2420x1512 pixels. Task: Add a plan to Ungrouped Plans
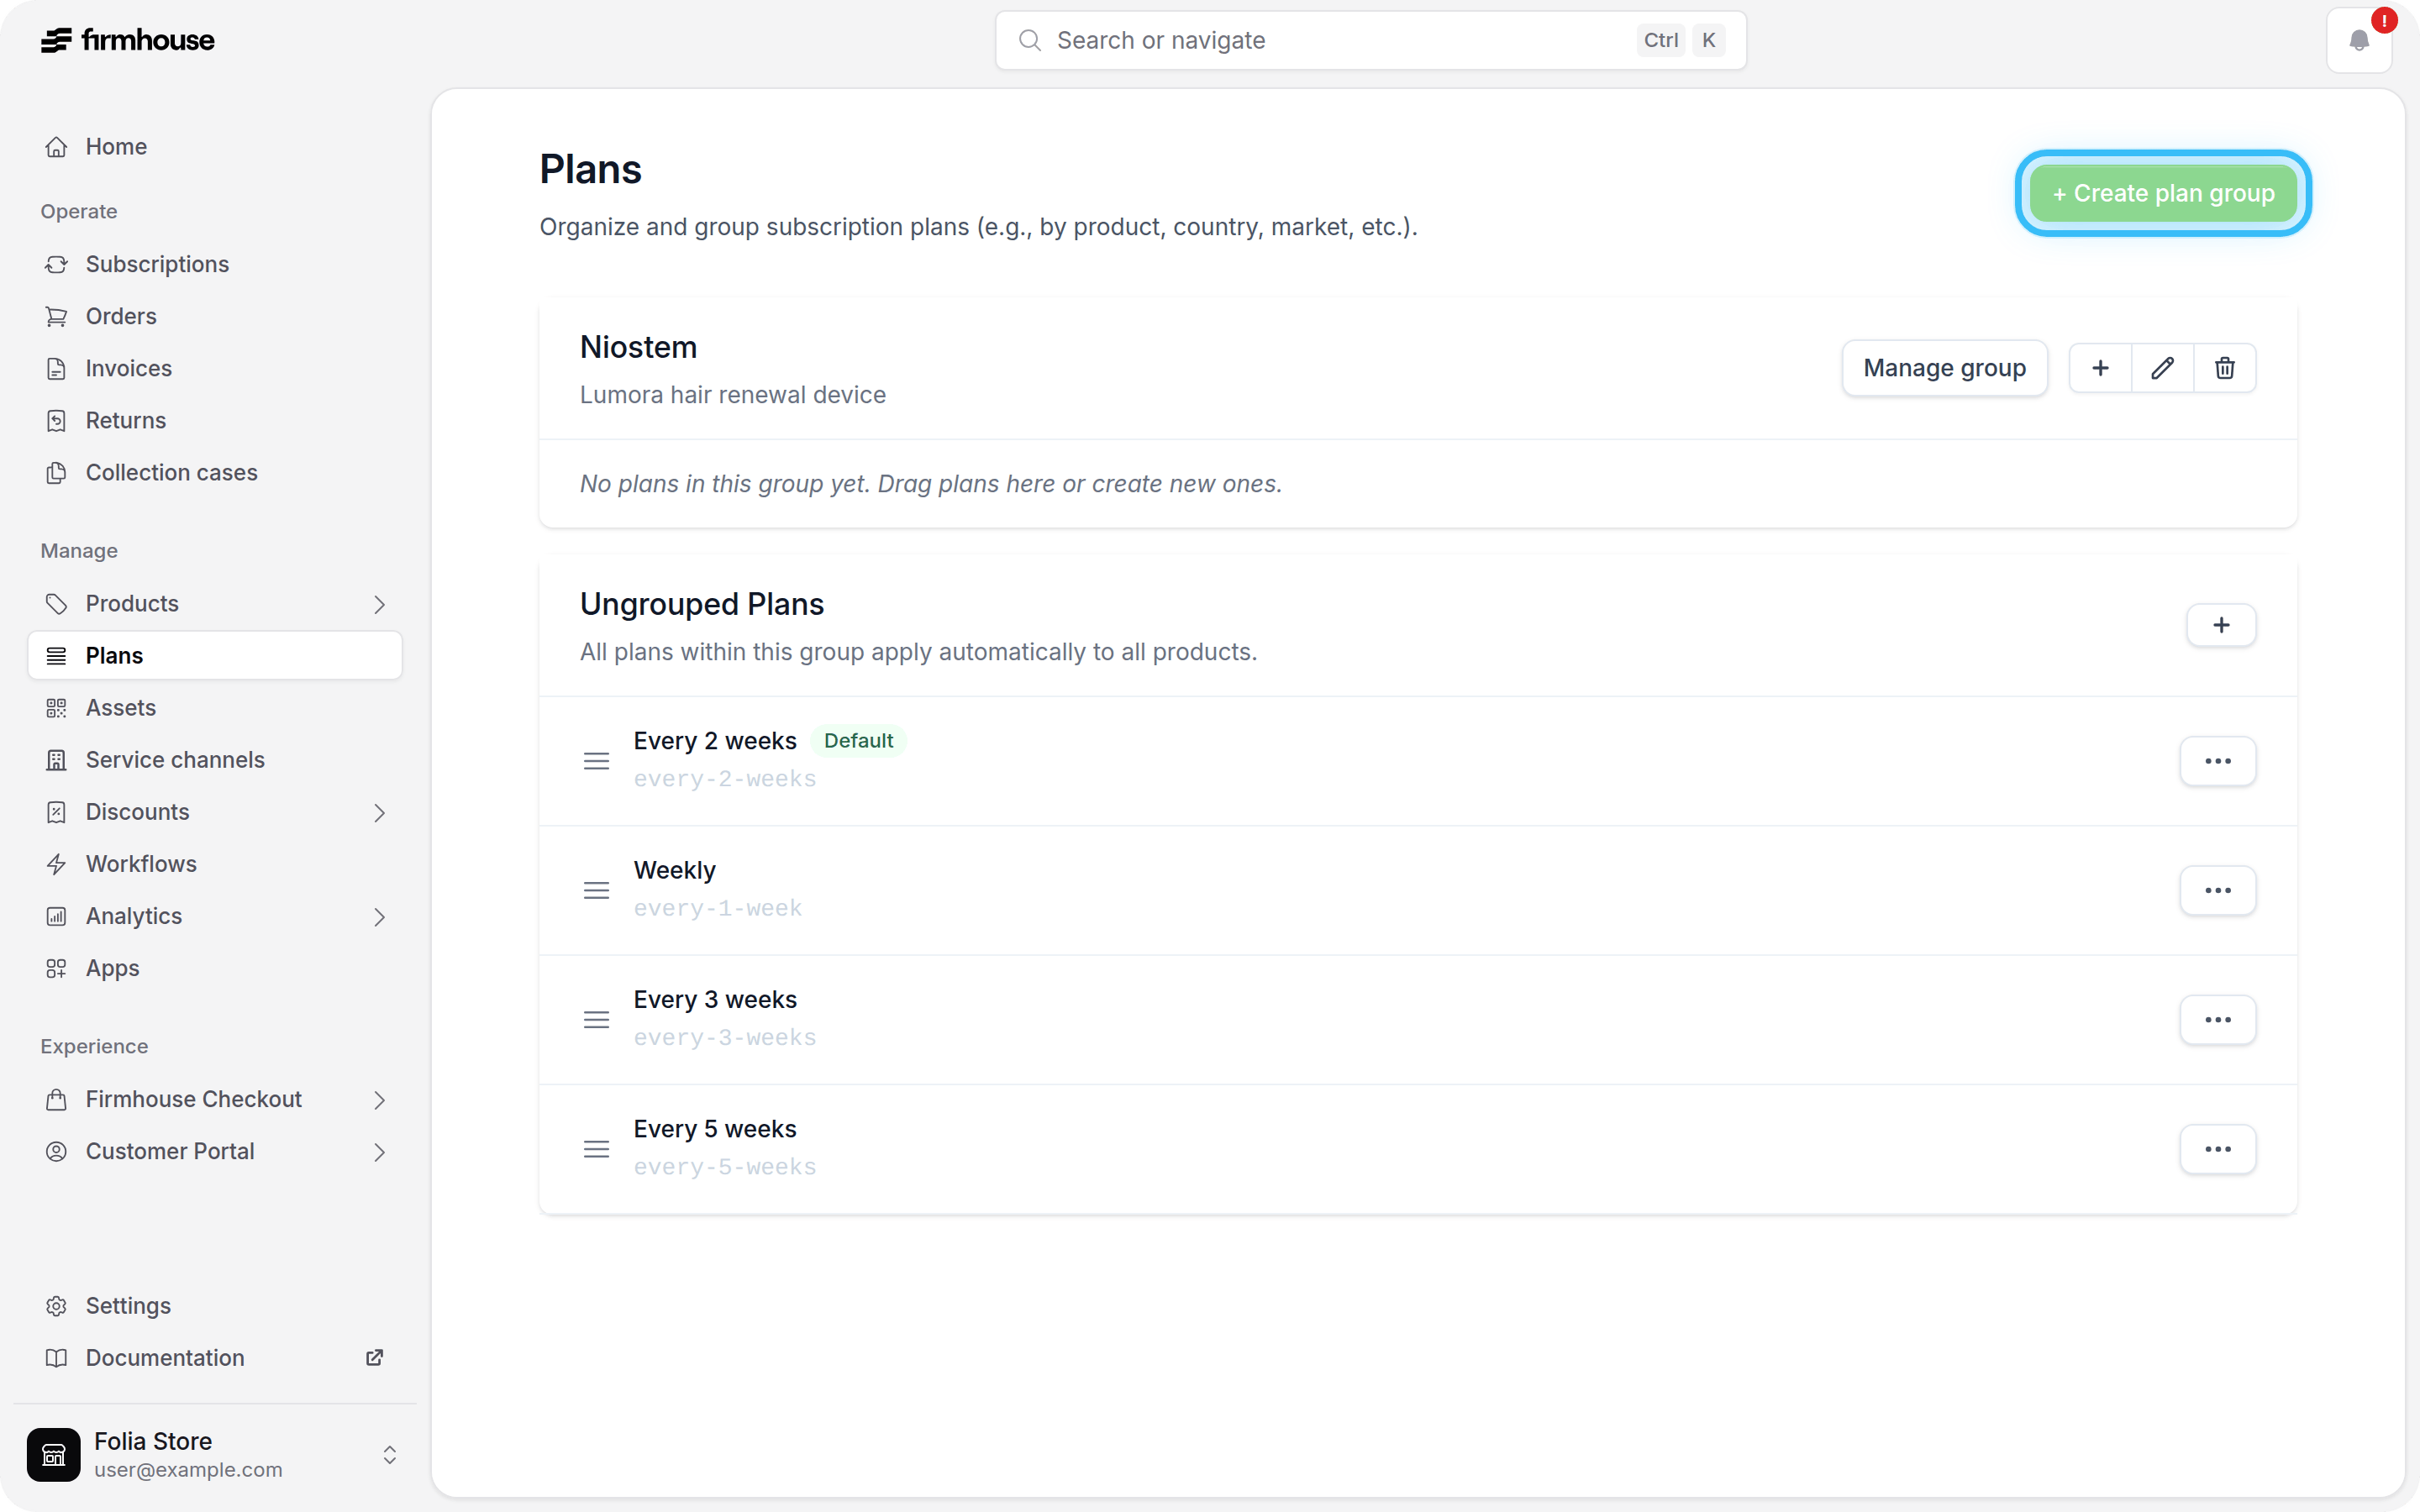click(x=2221, y=625)
